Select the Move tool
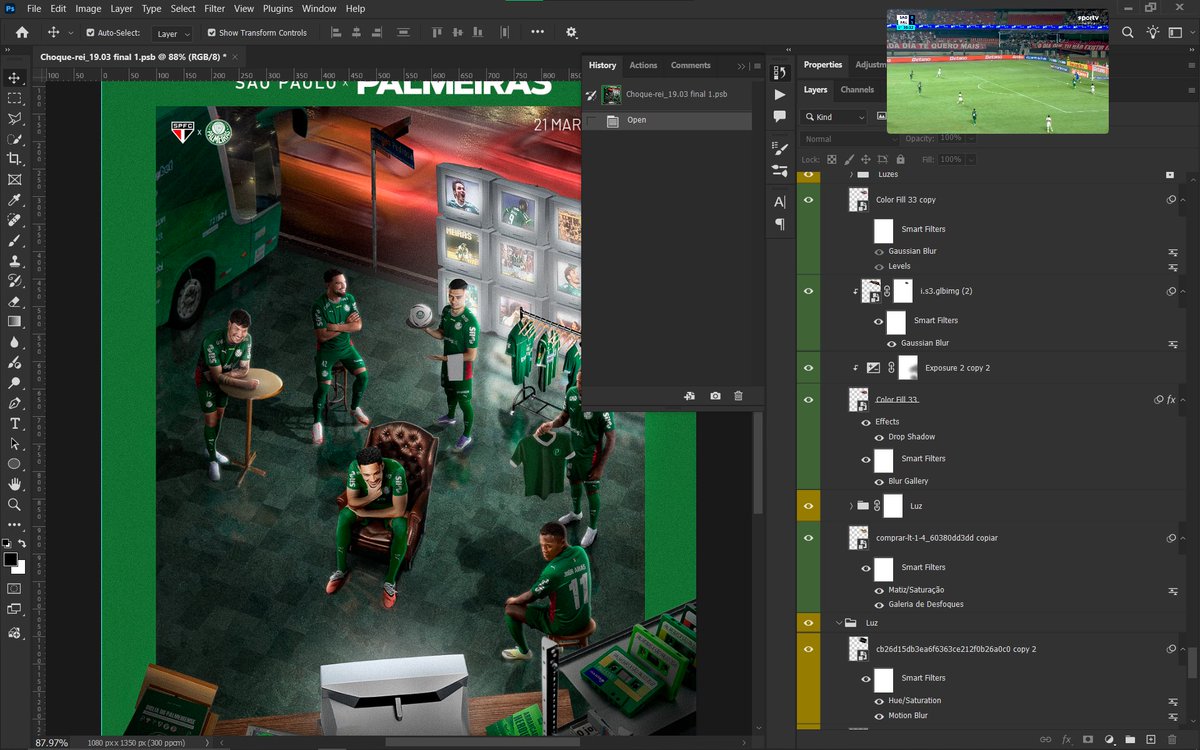The width and height of the screenshot is (1200, 750). pyautogui.click(x=14, y=78)
